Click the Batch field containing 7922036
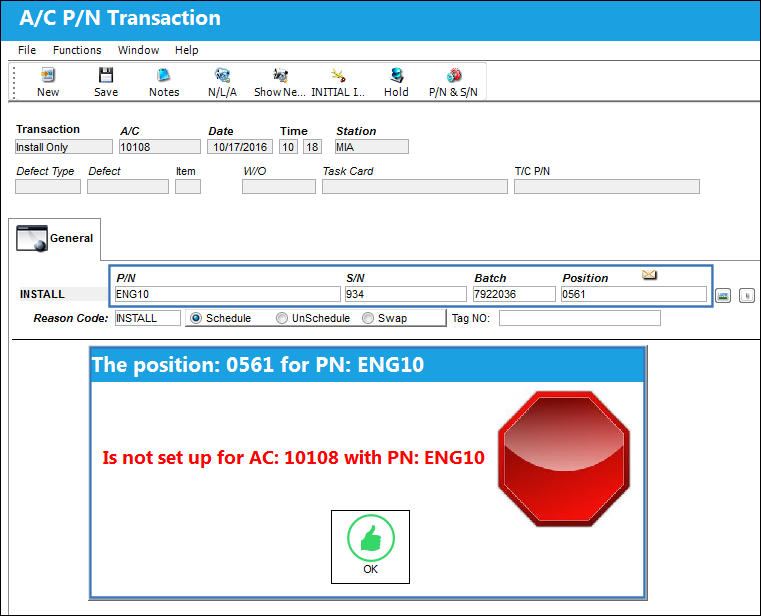Image resolution: width=761 pixels, height=616 pixels. tap(514, 294)
